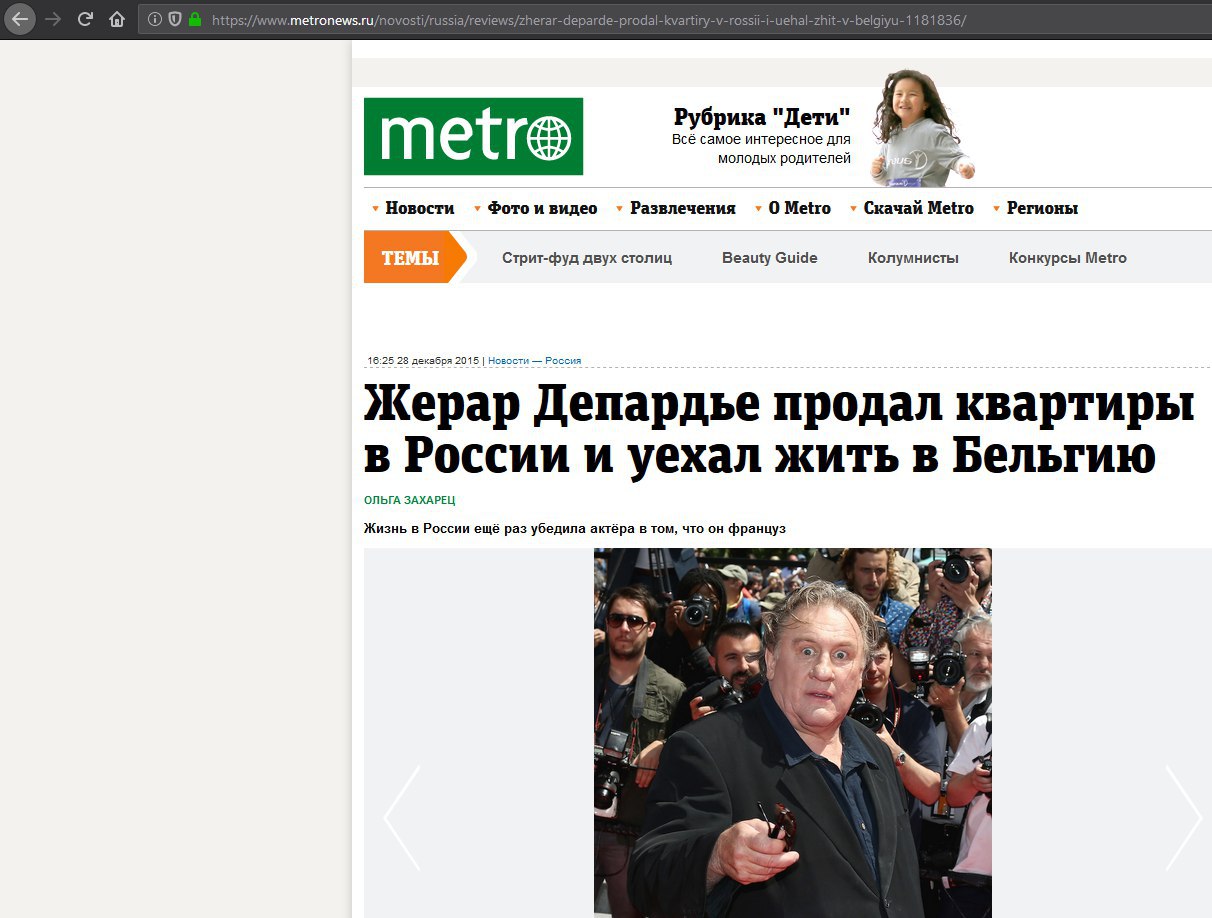Viewport: 1212px width, 918px height.
Task: Click the girl photo in Дети banner
Action: (920, 128)
